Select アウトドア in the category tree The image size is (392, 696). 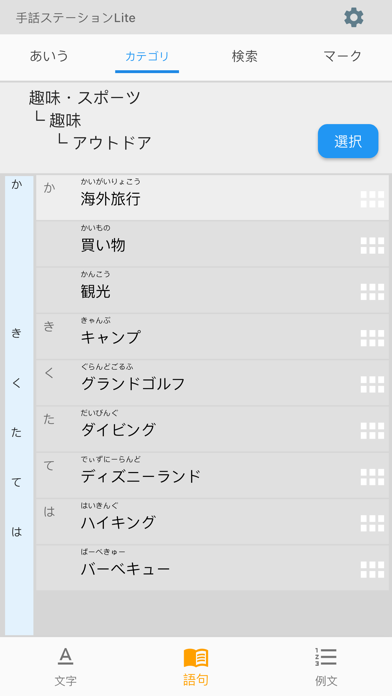(112, 143)
